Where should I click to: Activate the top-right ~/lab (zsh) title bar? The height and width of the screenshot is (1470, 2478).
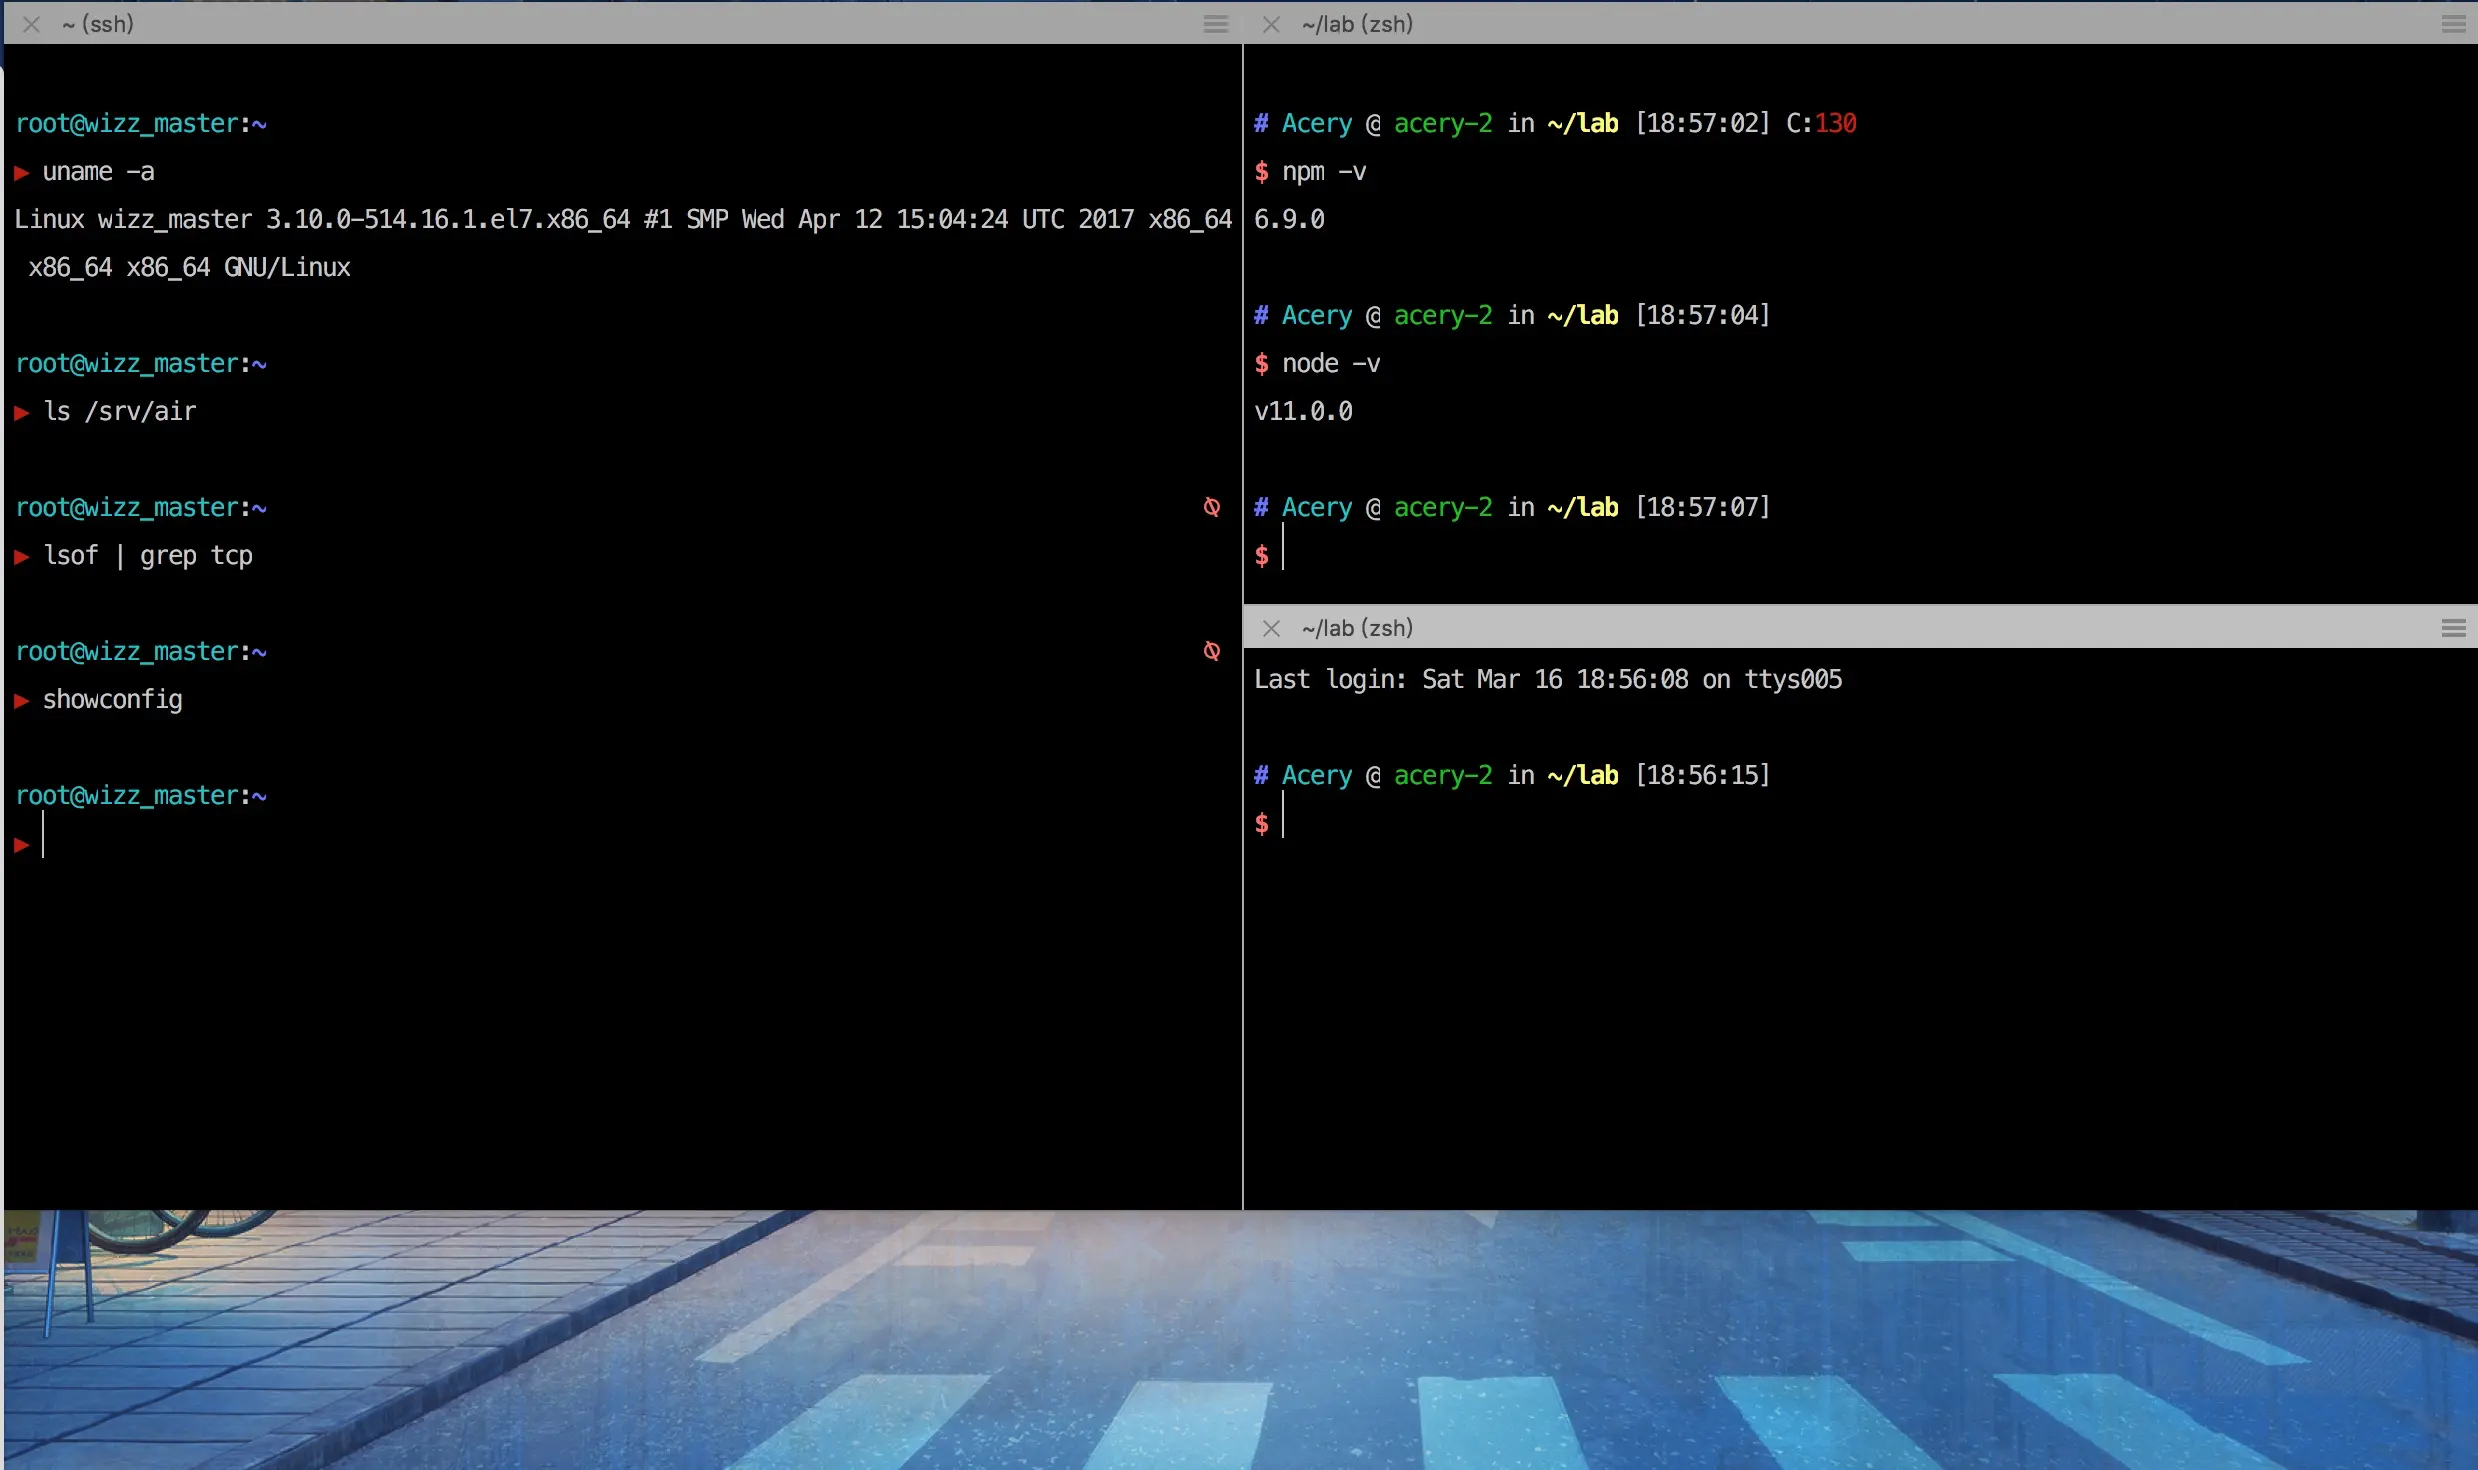(1357, 24)
